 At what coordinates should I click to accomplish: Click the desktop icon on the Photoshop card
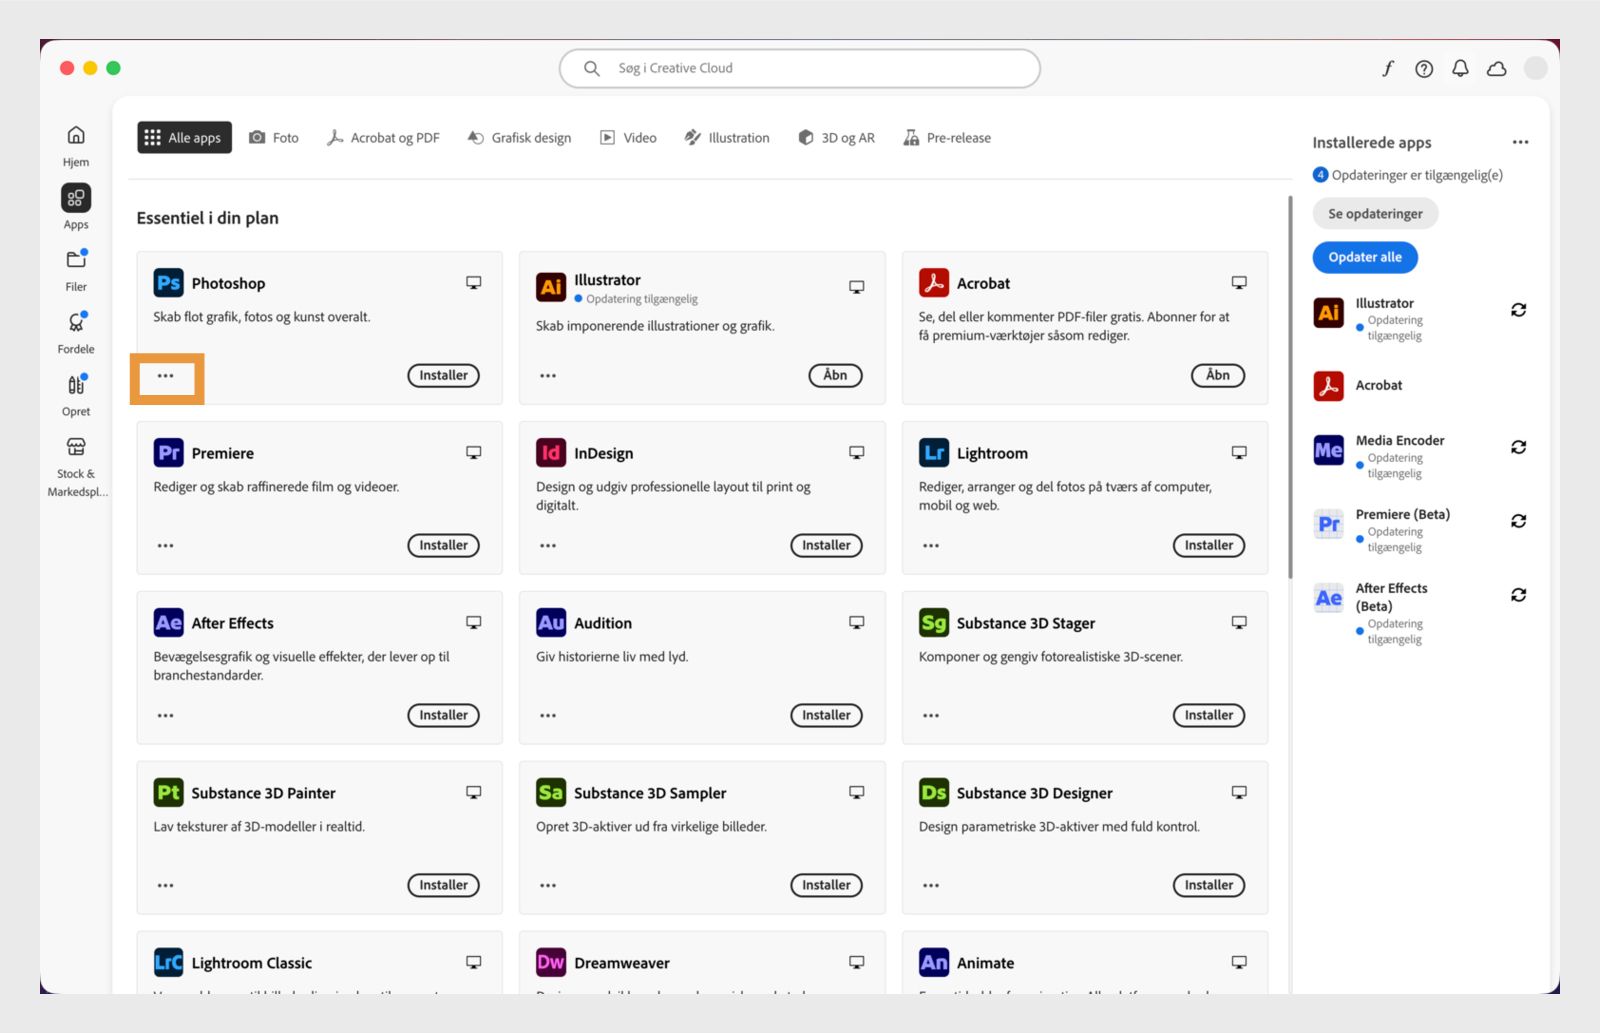[474, 283]
